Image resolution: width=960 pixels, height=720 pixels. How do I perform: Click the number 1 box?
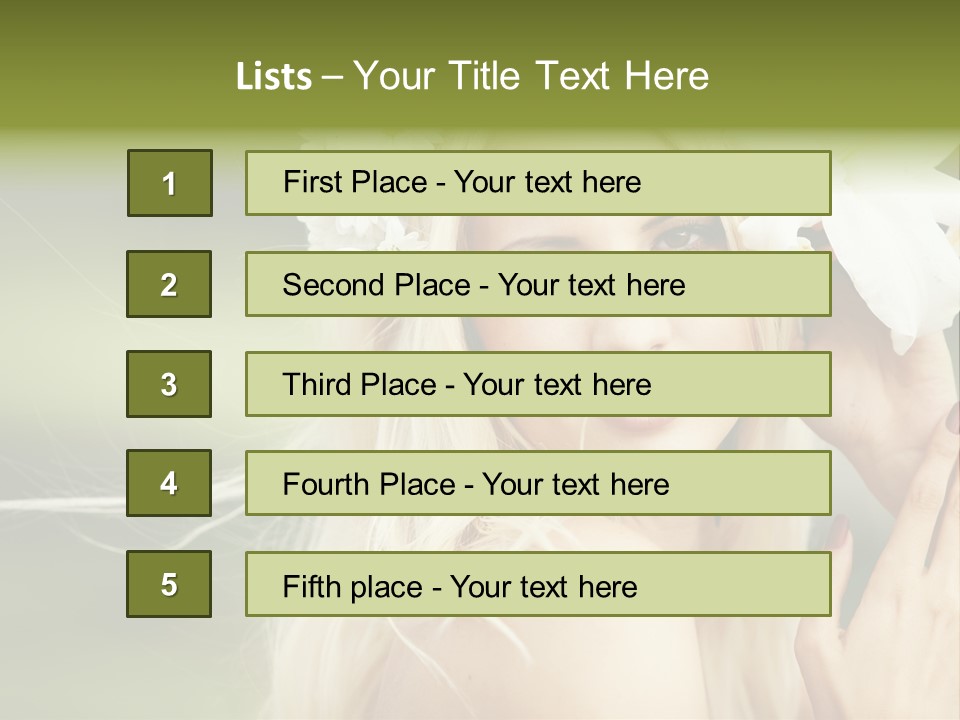pos(170,183)
